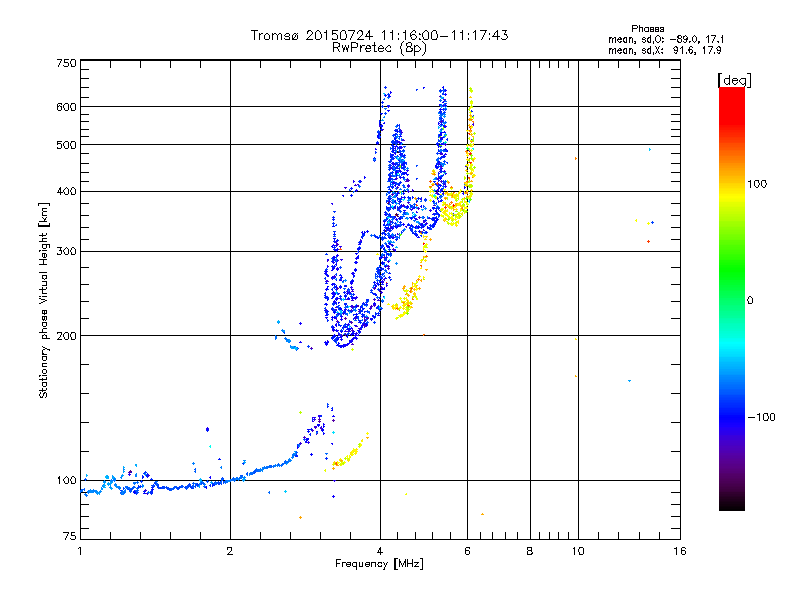
Task: Click the y-axis tick label '200'
Action: click(x=66, y=336)
